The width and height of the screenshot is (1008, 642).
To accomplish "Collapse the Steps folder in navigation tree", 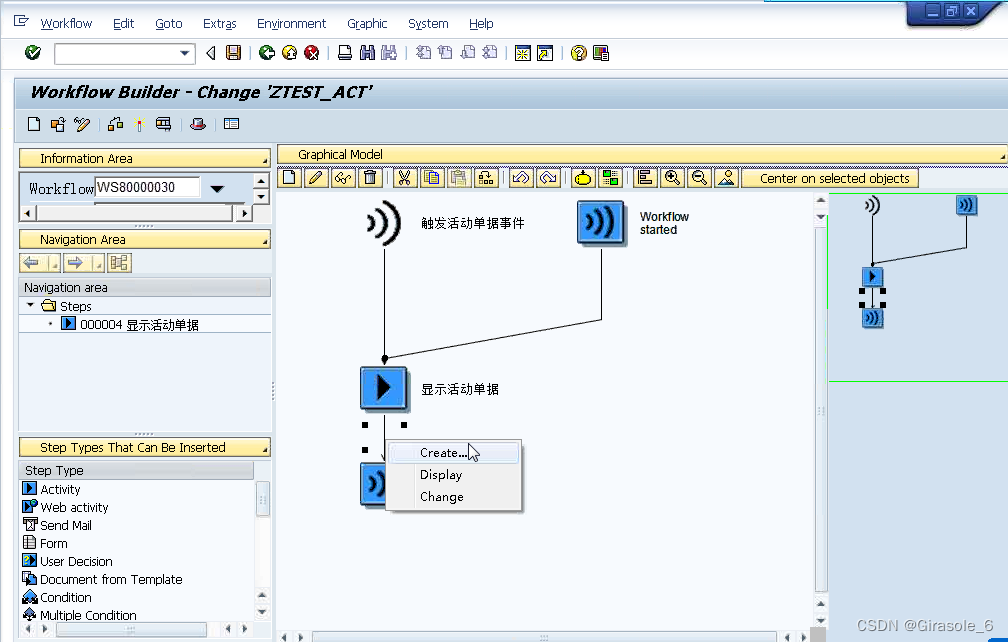I will 30,305.
